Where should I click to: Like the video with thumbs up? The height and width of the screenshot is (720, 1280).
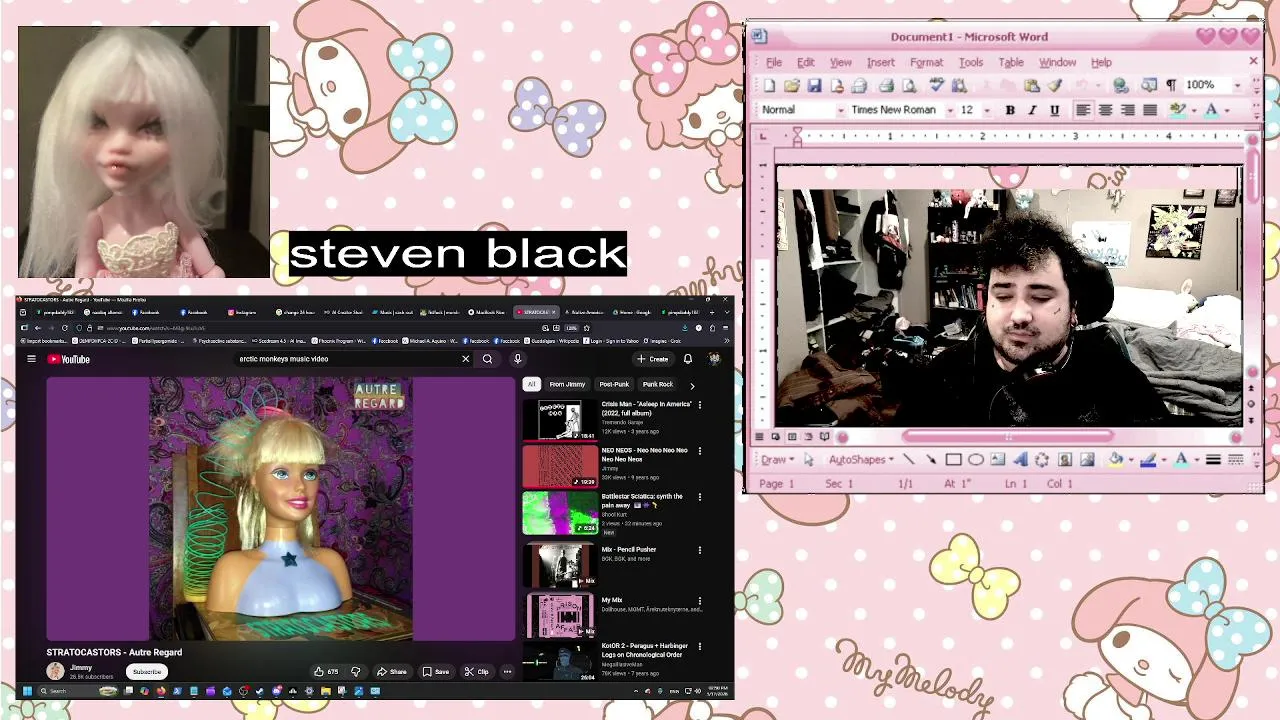point(325,672)
